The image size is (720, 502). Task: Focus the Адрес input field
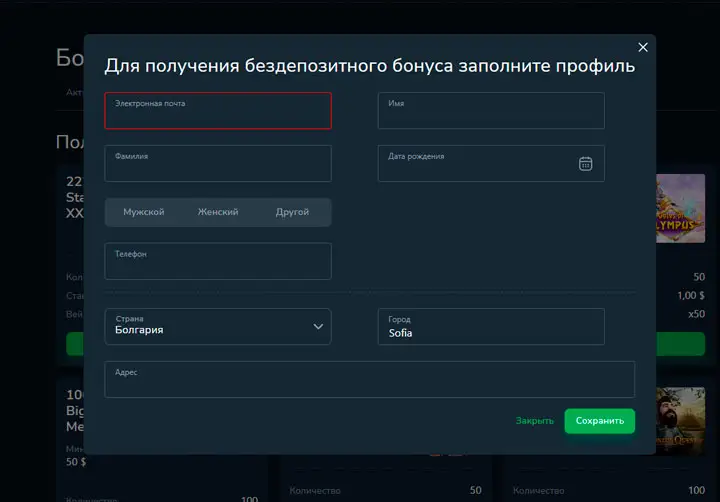click(x=369, y=380)
